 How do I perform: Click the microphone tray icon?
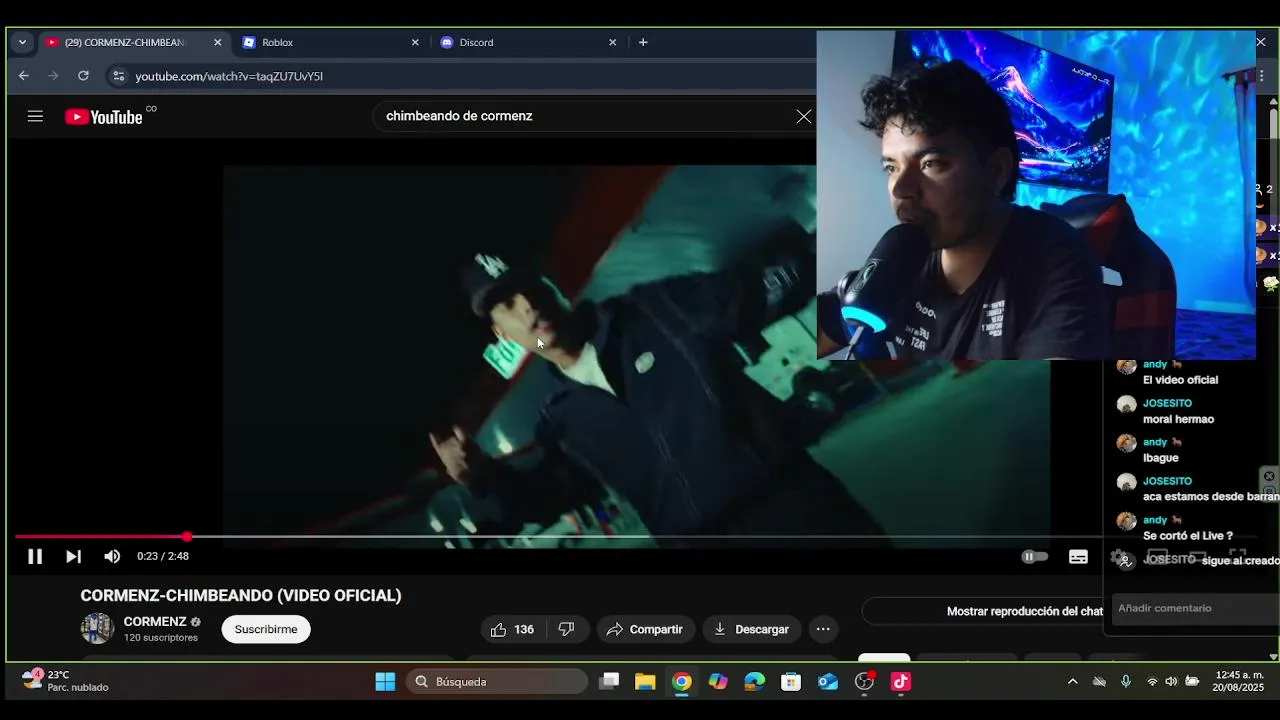(x=1126, y=682)
